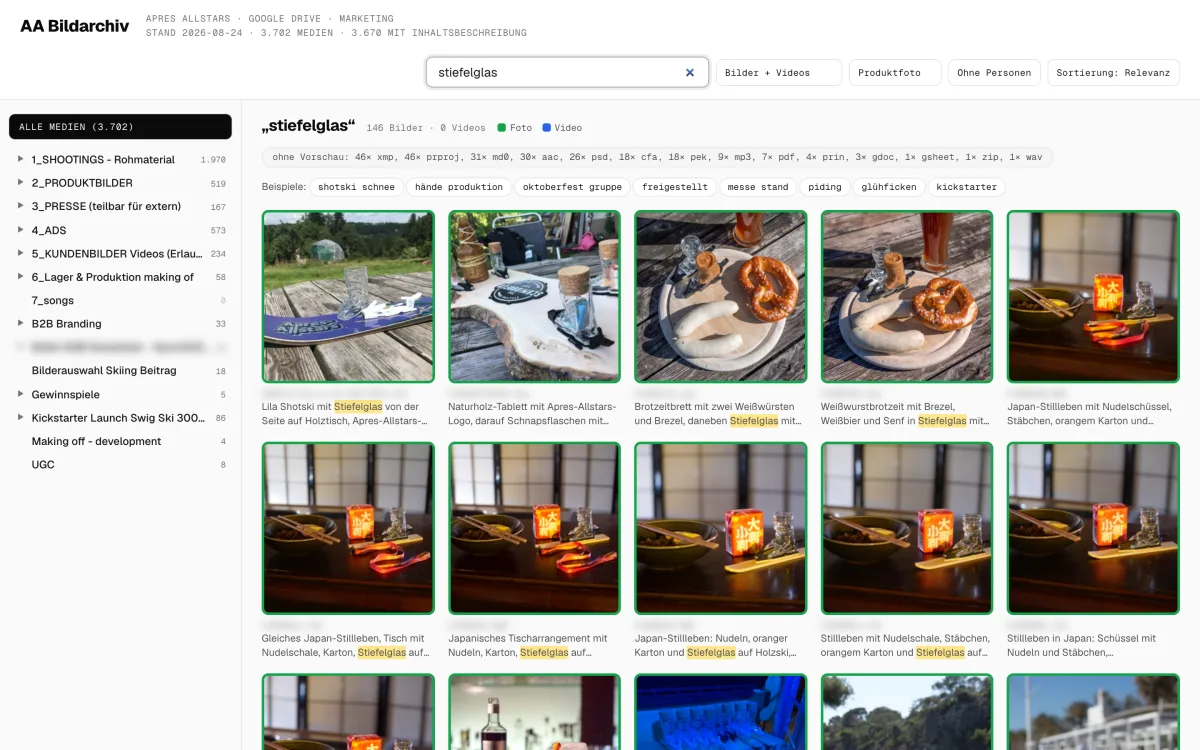Open the Weißwurstbrotzeit mit Brezel thumbnail

[907, 296]
